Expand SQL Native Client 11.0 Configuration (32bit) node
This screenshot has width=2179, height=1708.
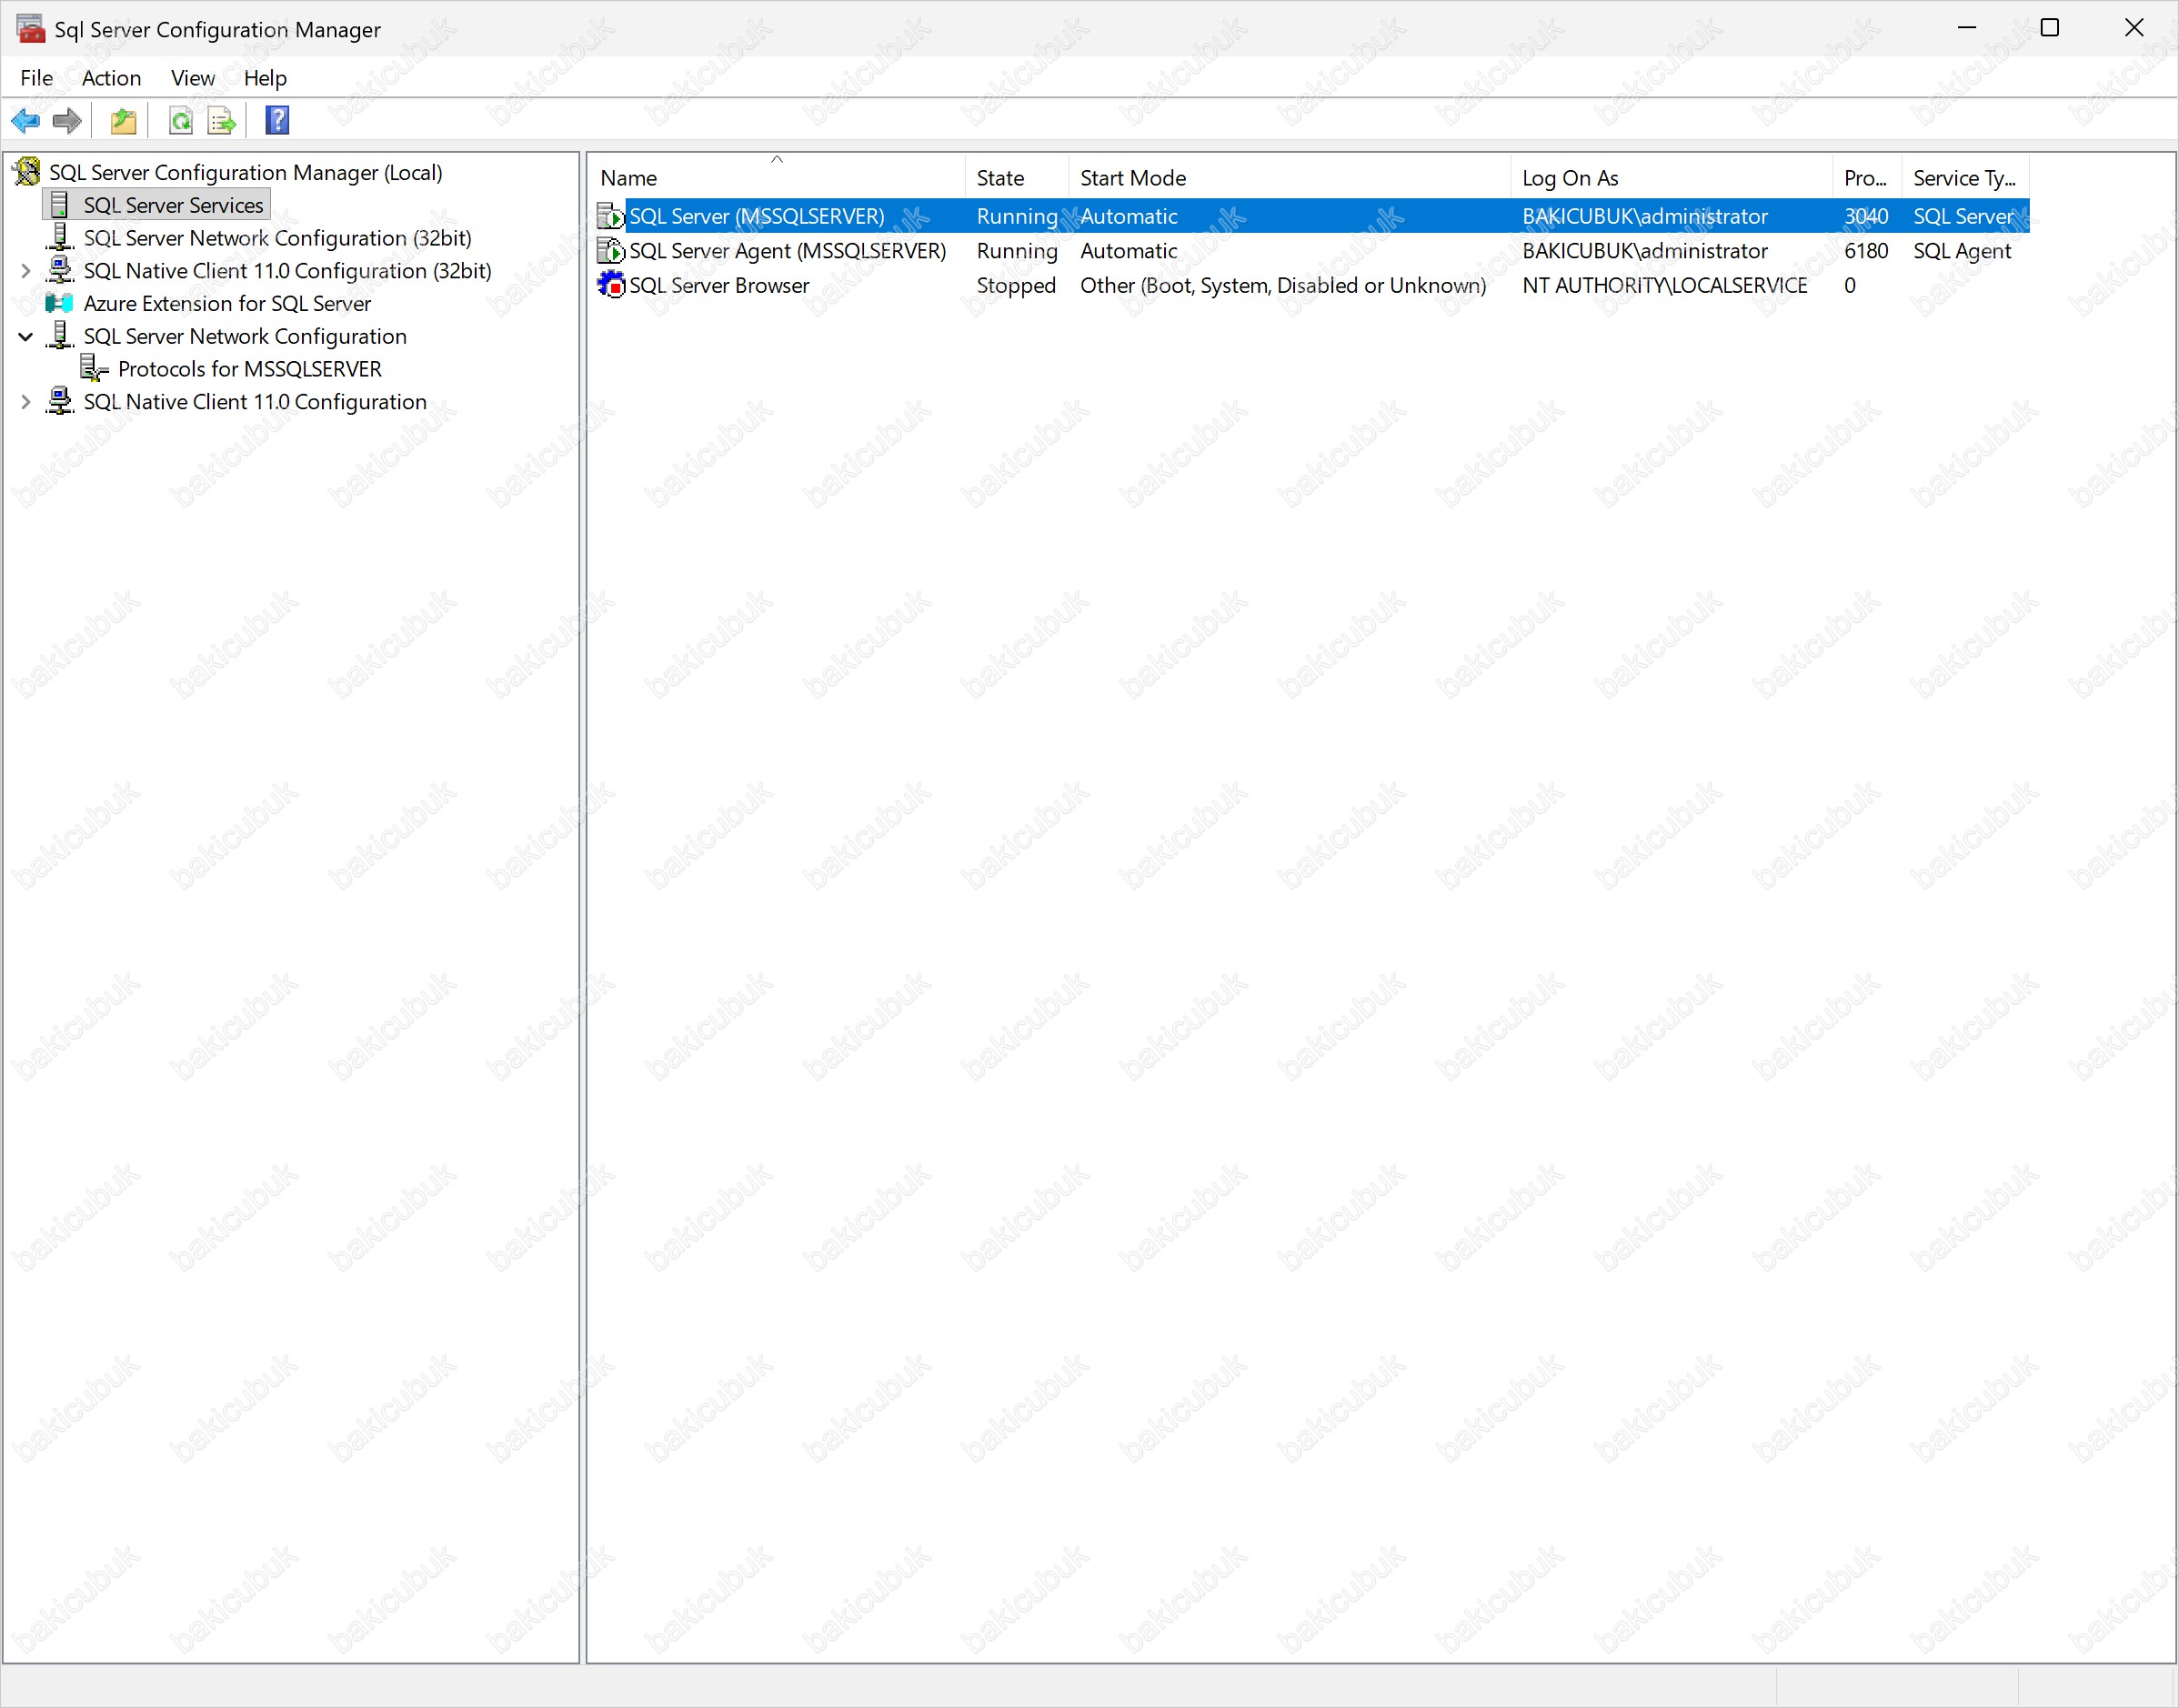[x=26, y=271]
